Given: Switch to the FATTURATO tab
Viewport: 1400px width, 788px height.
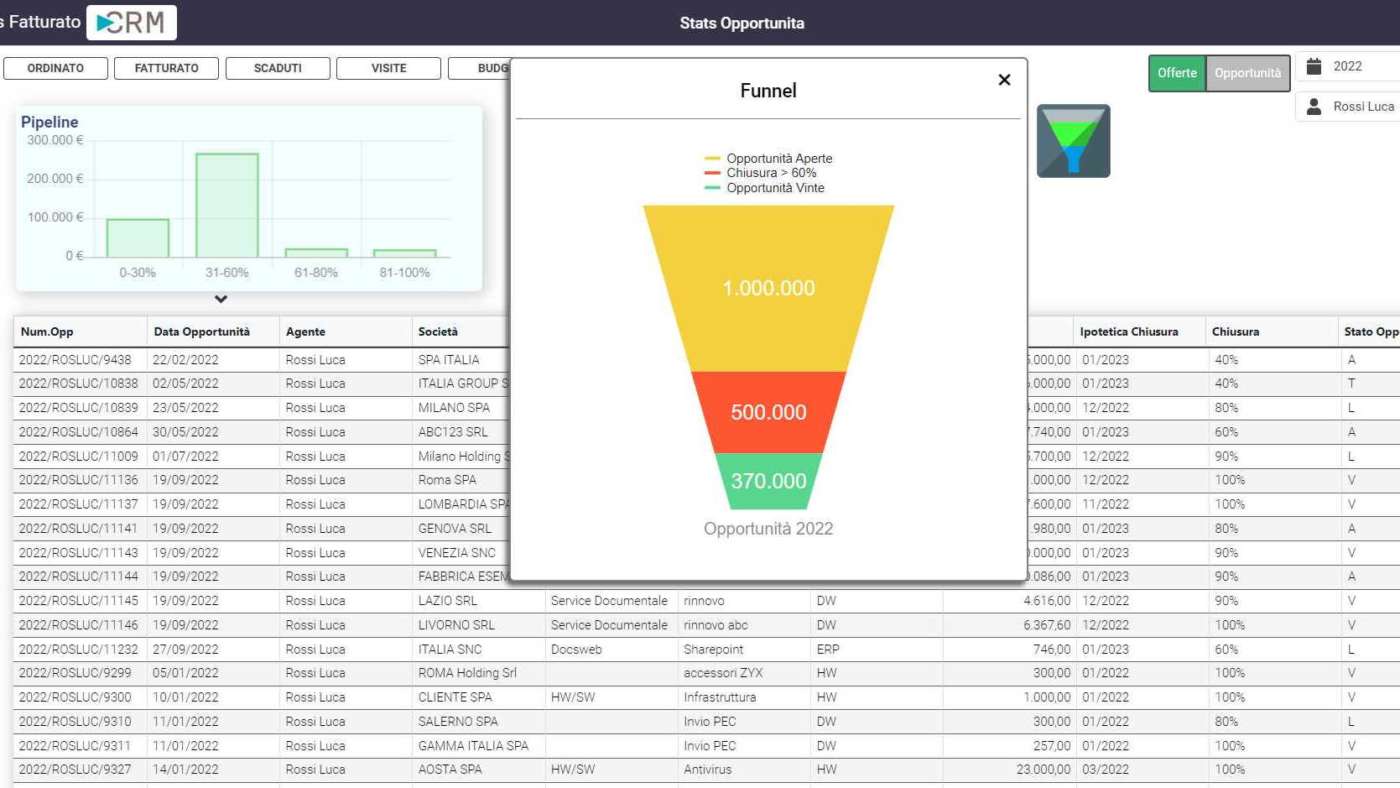Looking at the screenshot, I should coord(166,68).
